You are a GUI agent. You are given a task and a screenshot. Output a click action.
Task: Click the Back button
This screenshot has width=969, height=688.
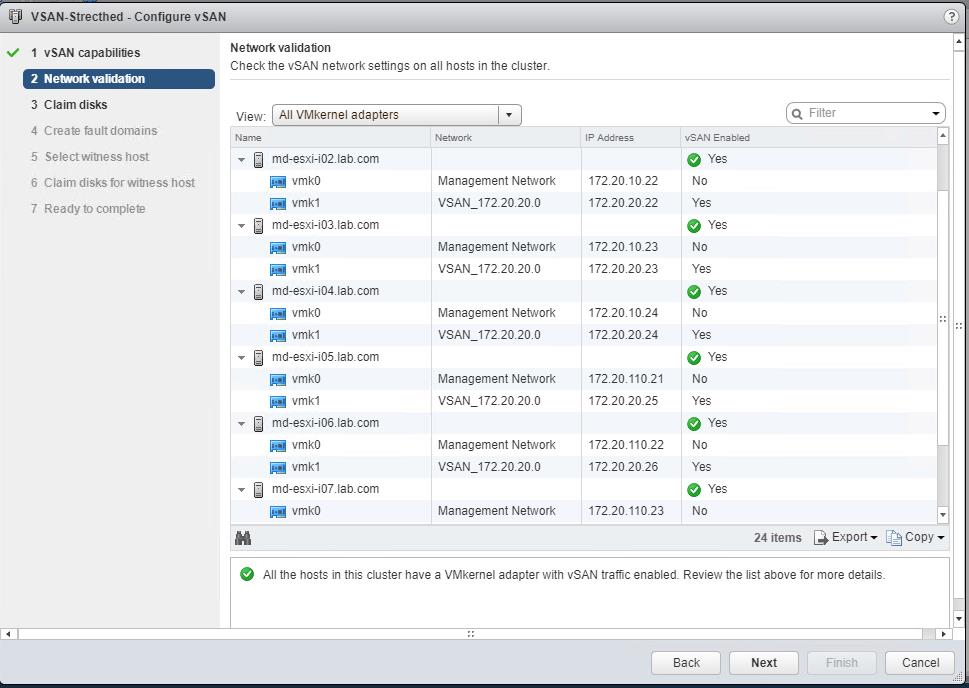(686, 663)
